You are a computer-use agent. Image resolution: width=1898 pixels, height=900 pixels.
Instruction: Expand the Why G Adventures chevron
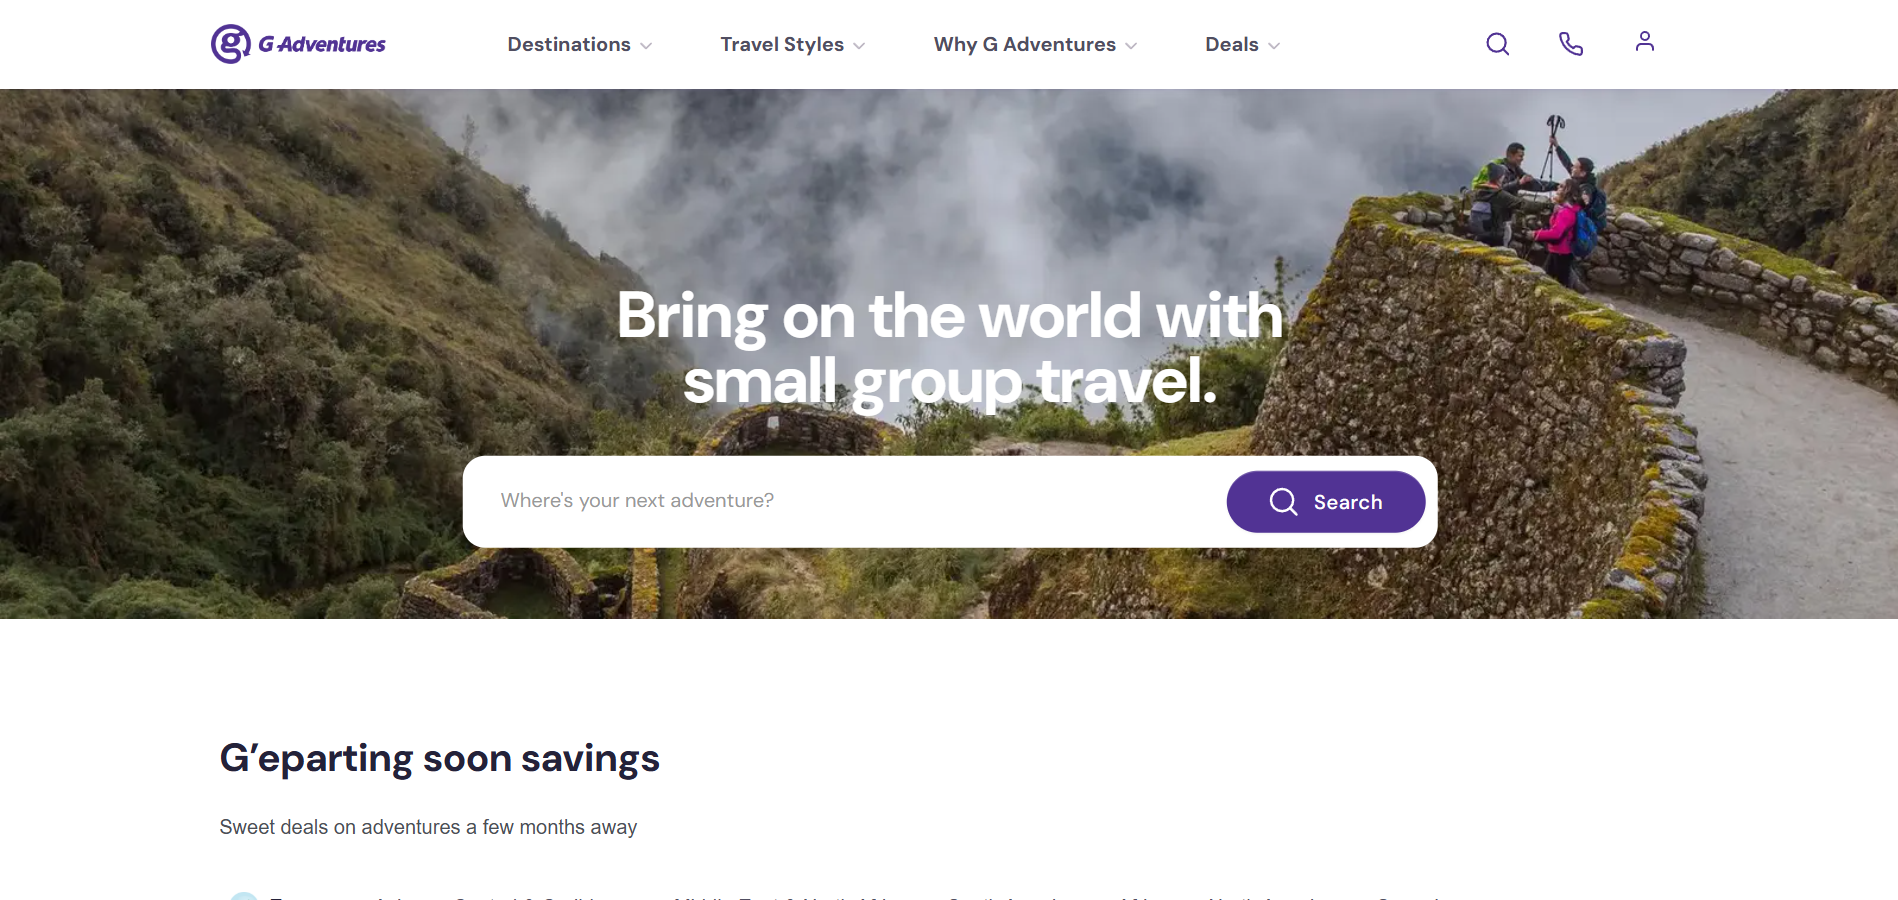pos(1131,46)
